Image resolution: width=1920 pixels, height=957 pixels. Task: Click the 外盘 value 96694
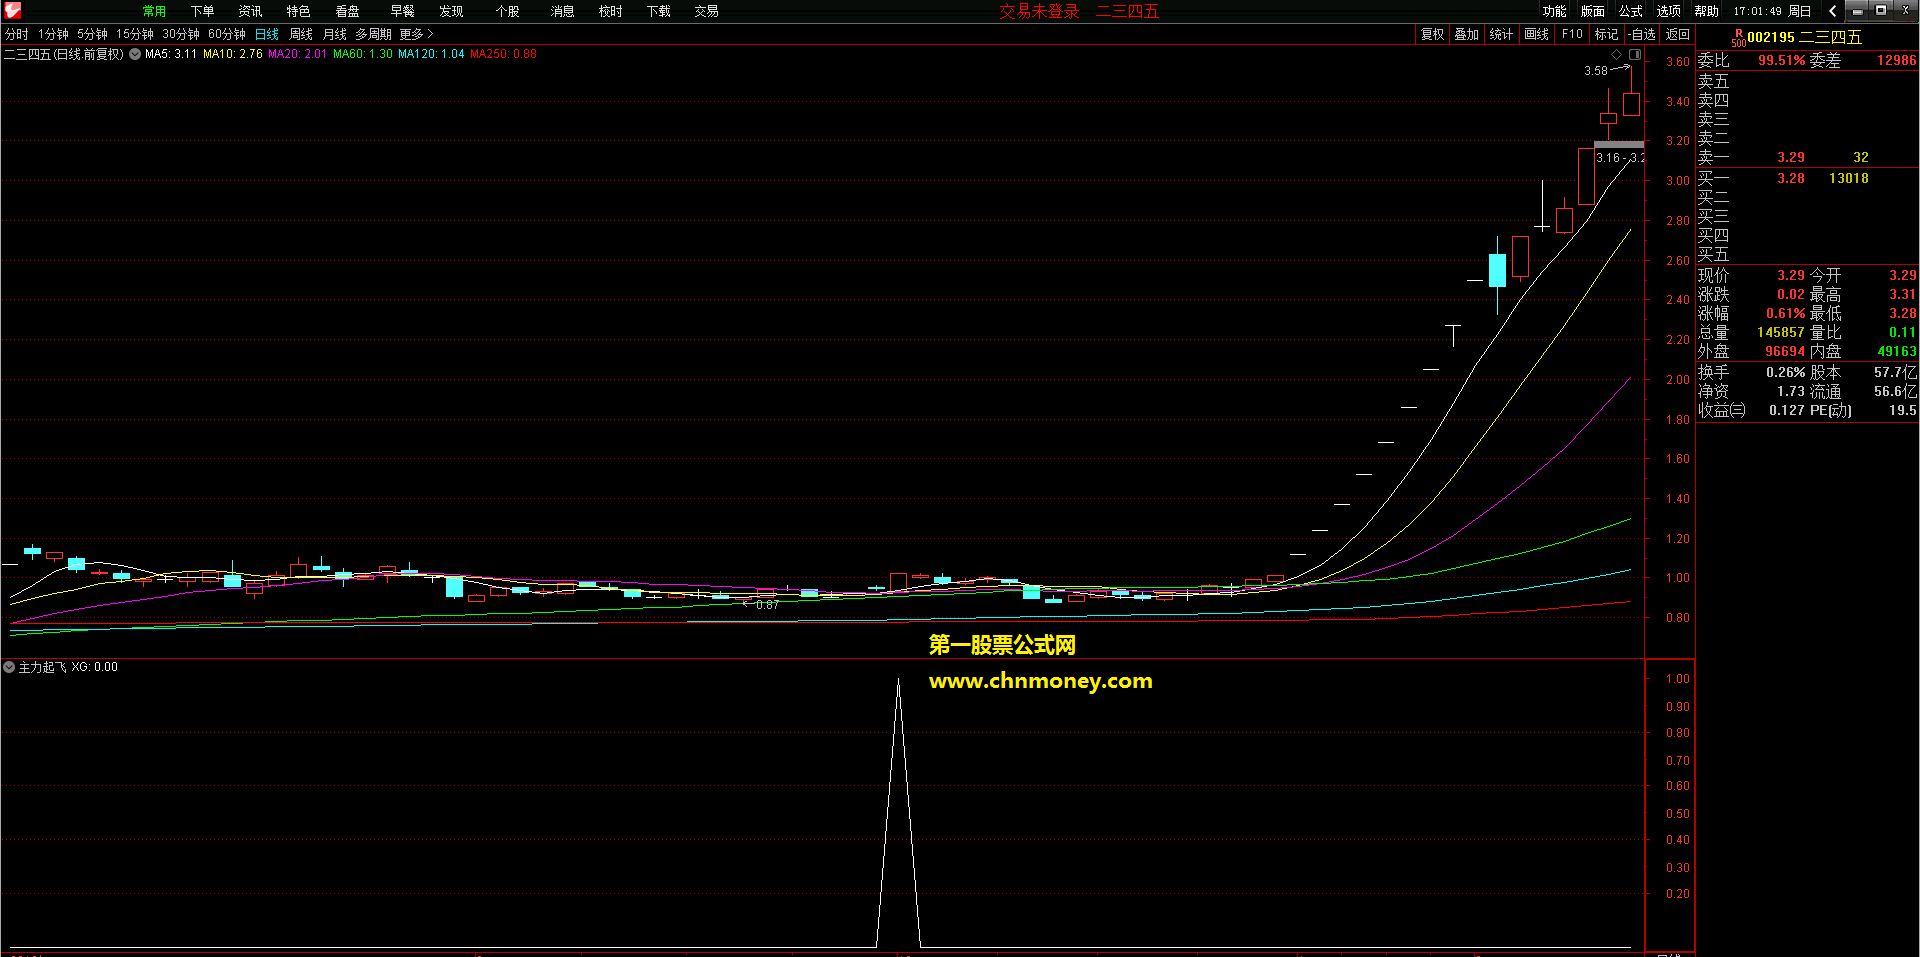[1785, 351]
